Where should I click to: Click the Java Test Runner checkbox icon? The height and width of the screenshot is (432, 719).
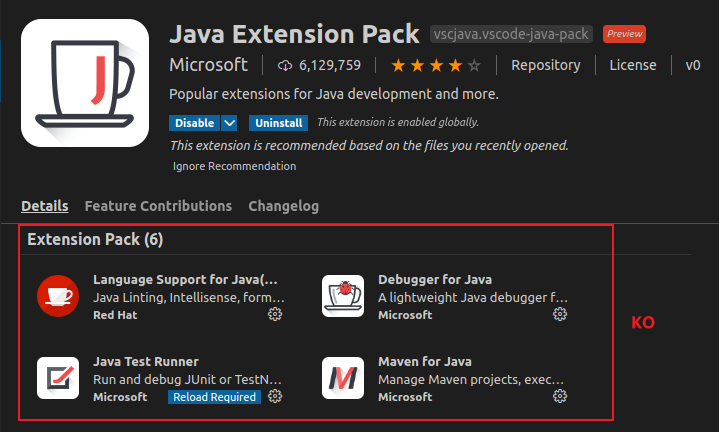tap(58, 378)
